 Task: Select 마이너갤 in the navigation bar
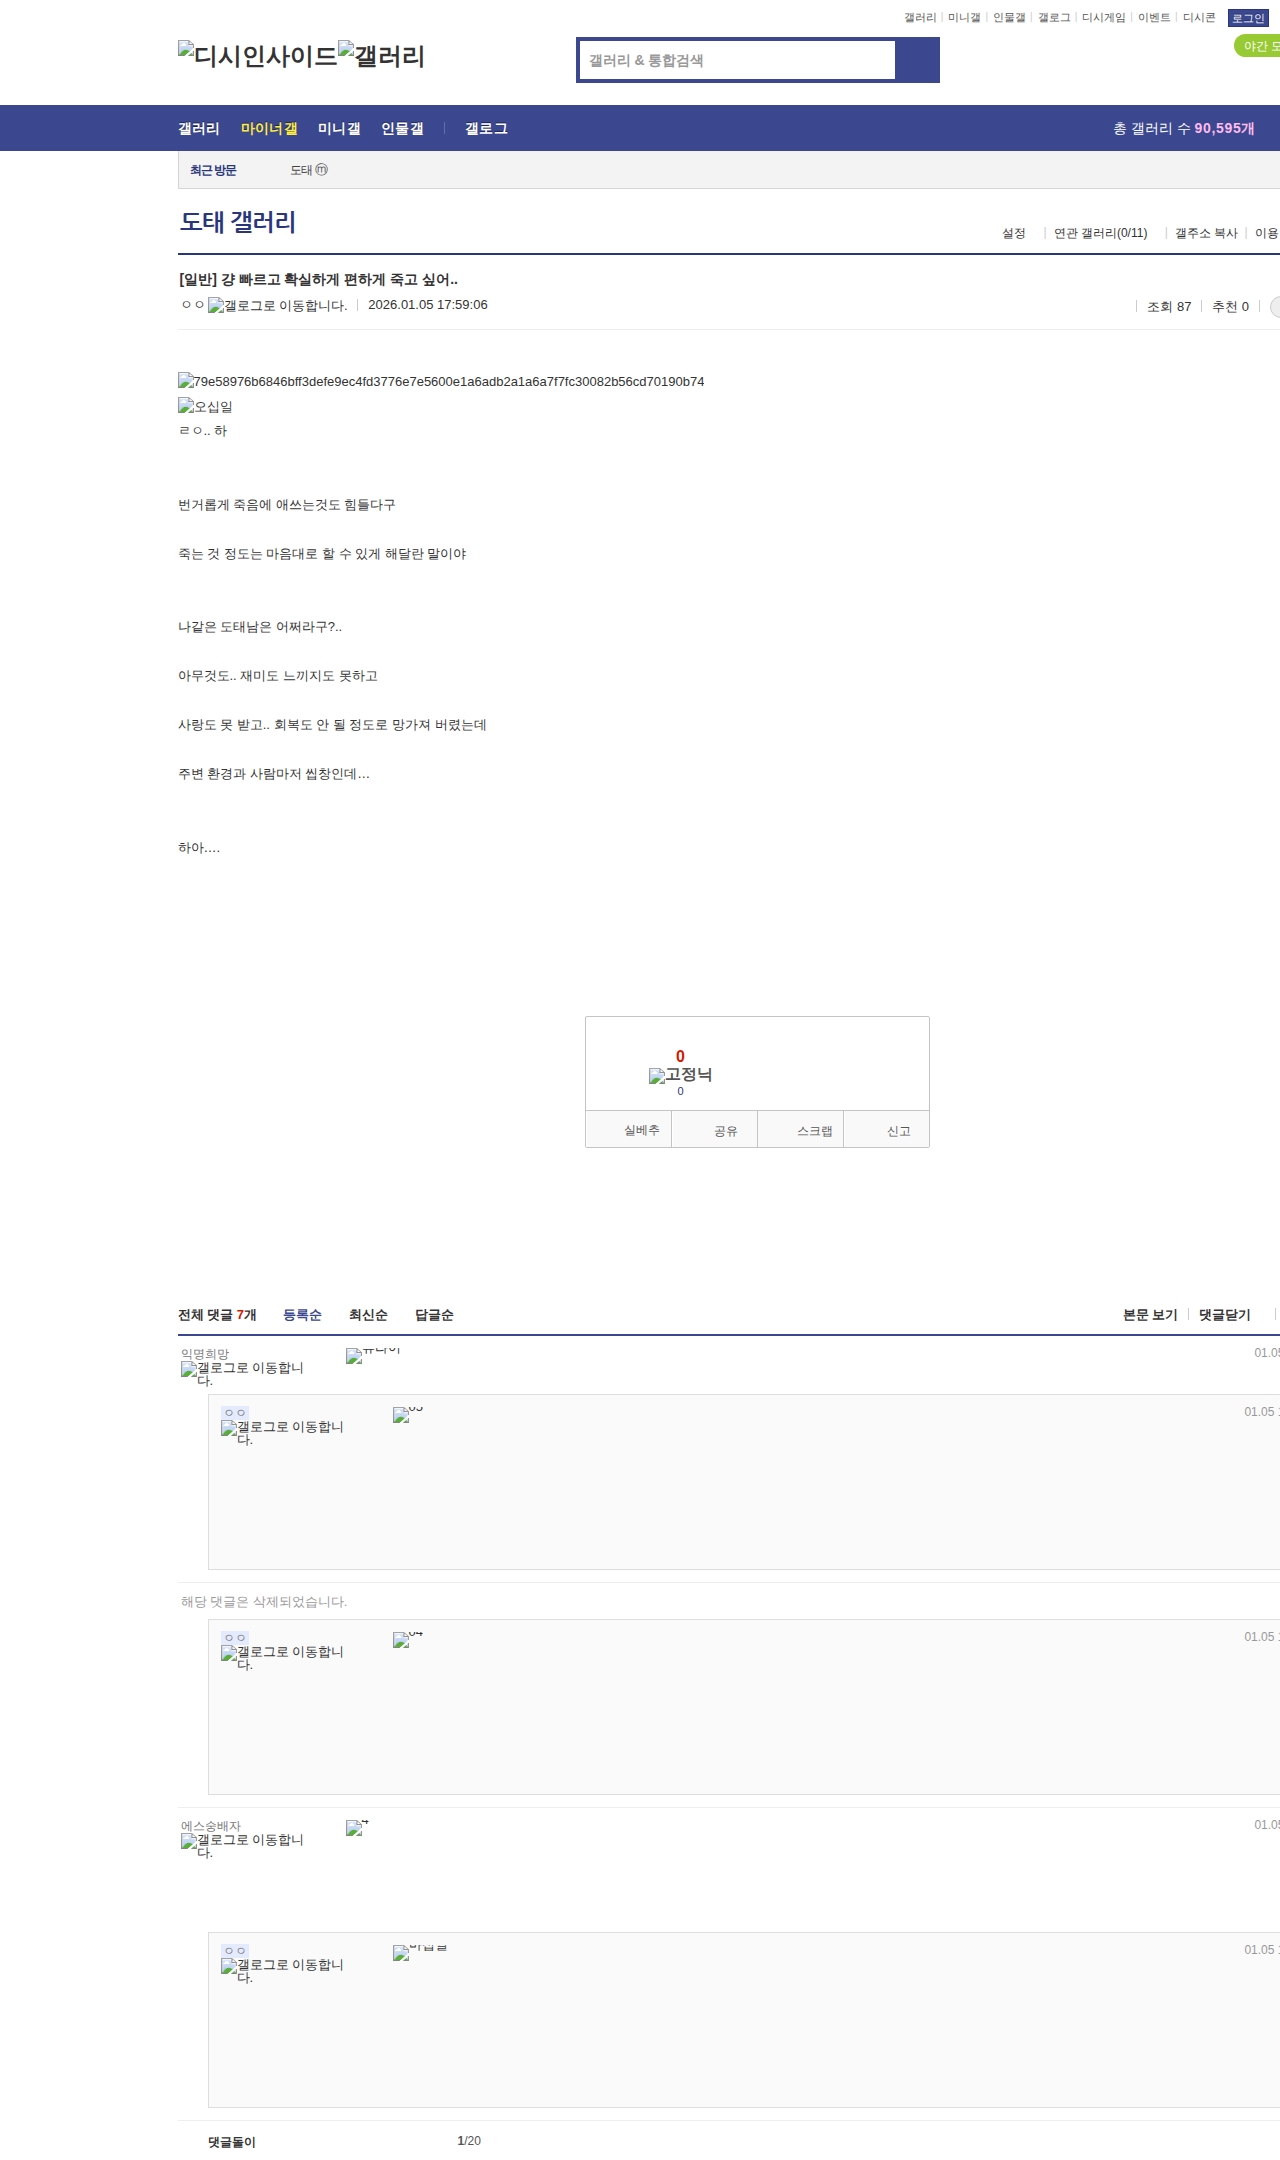[269, 128]
